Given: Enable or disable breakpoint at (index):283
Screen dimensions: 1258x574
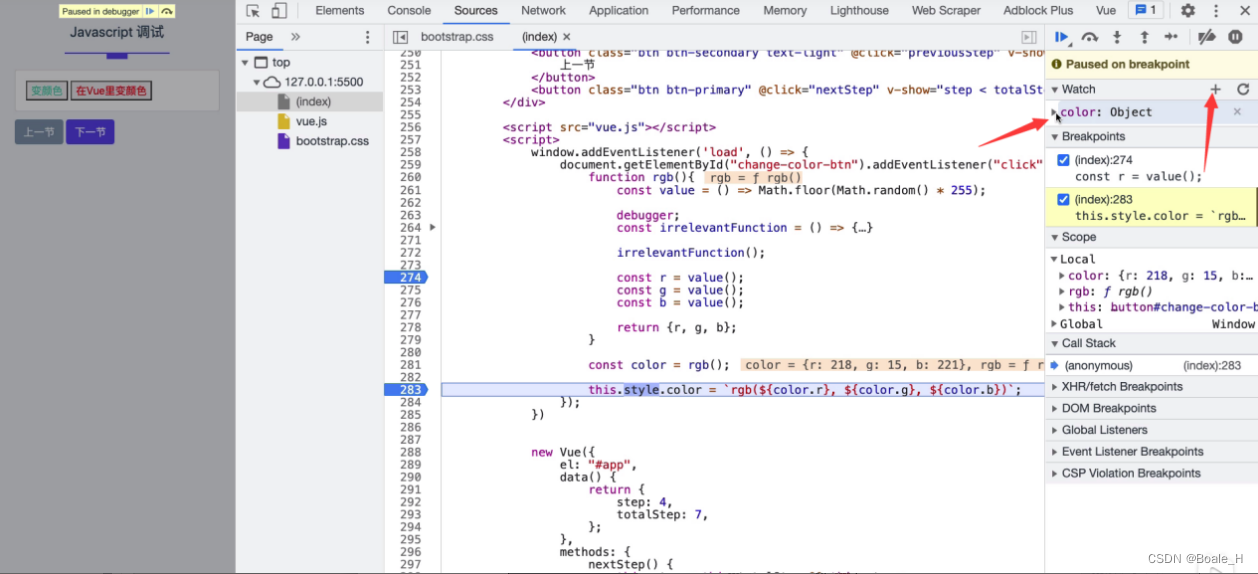Looking at the screenshot, I should (1063, 199).
